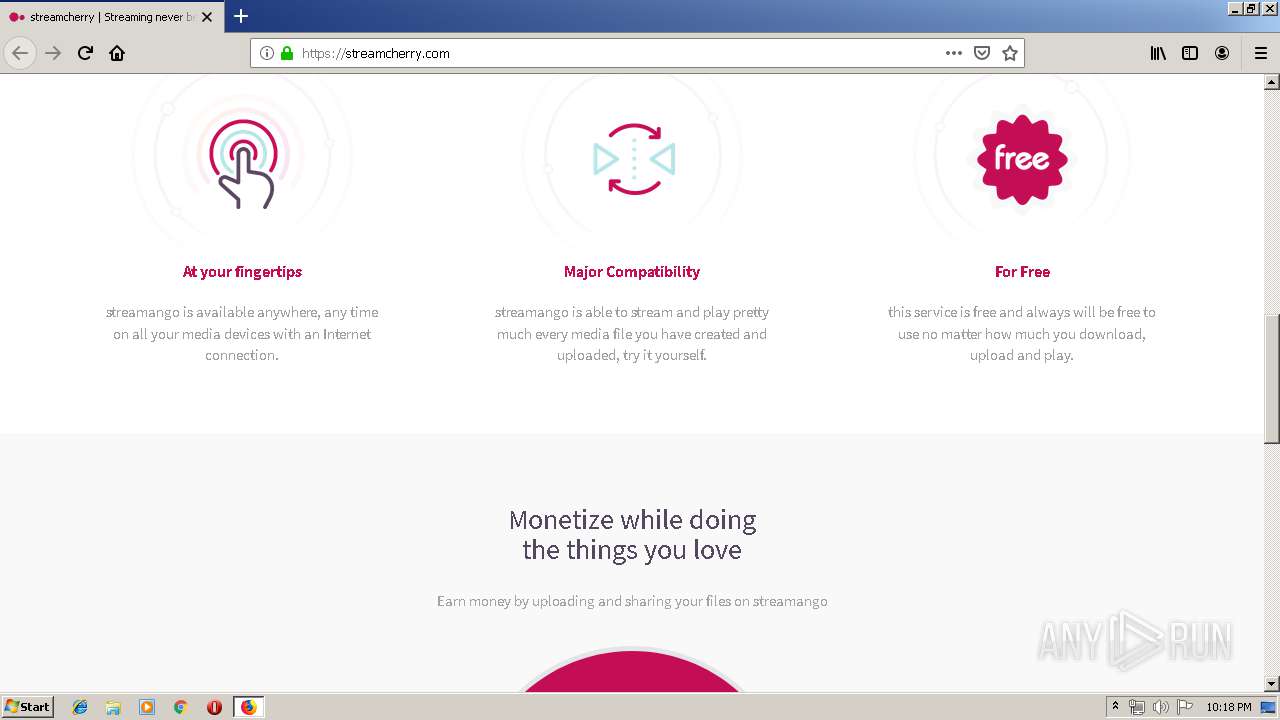
Task: Launch Google Chrome from taskbar
Action: (180, 707)
